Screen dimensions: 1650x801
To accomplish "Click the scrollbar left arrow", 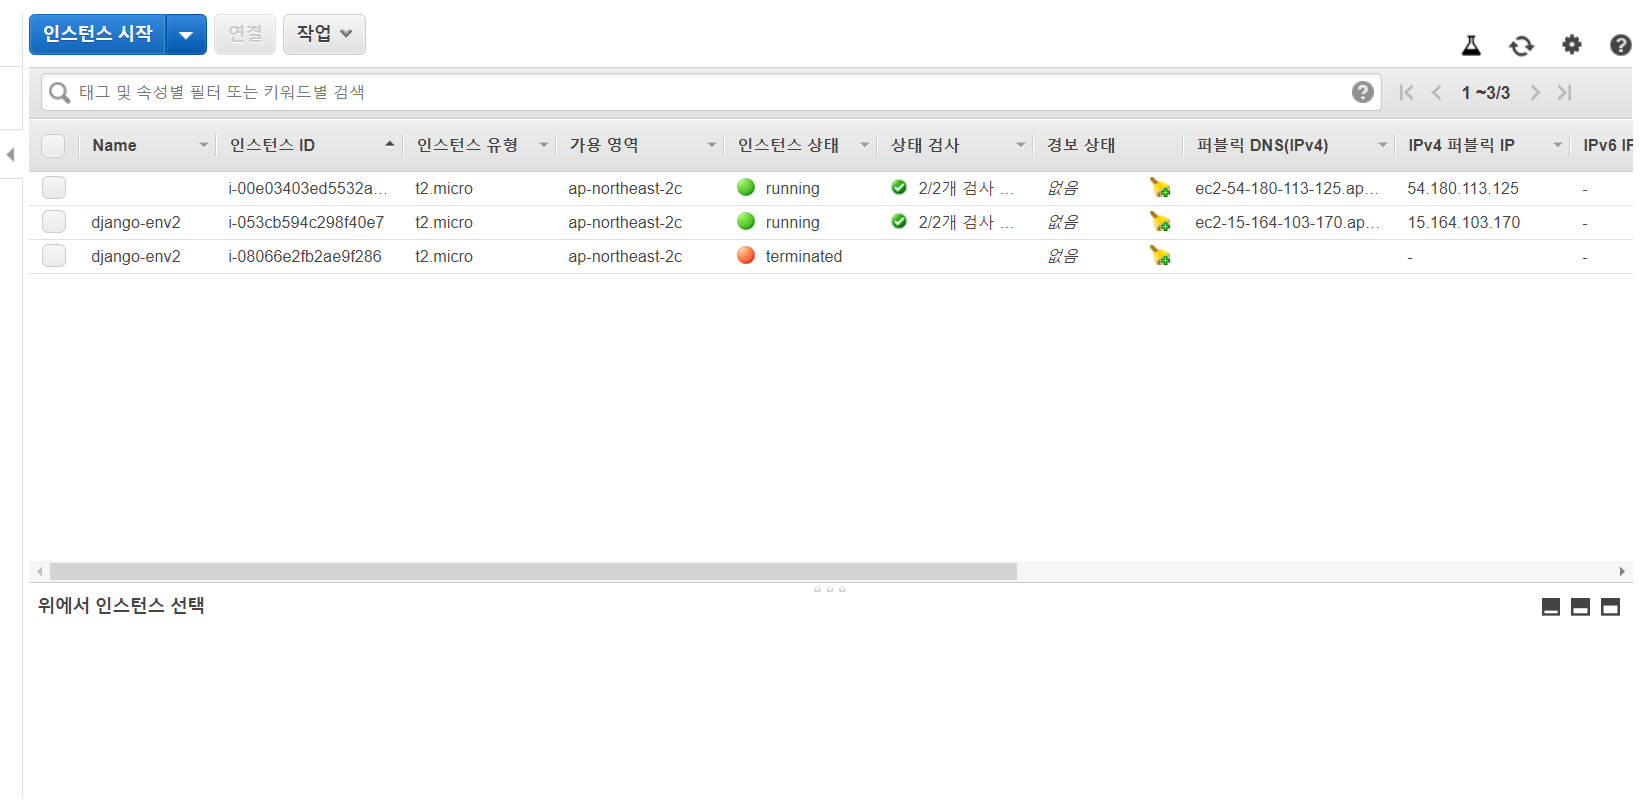I will (x=40, y=571).
